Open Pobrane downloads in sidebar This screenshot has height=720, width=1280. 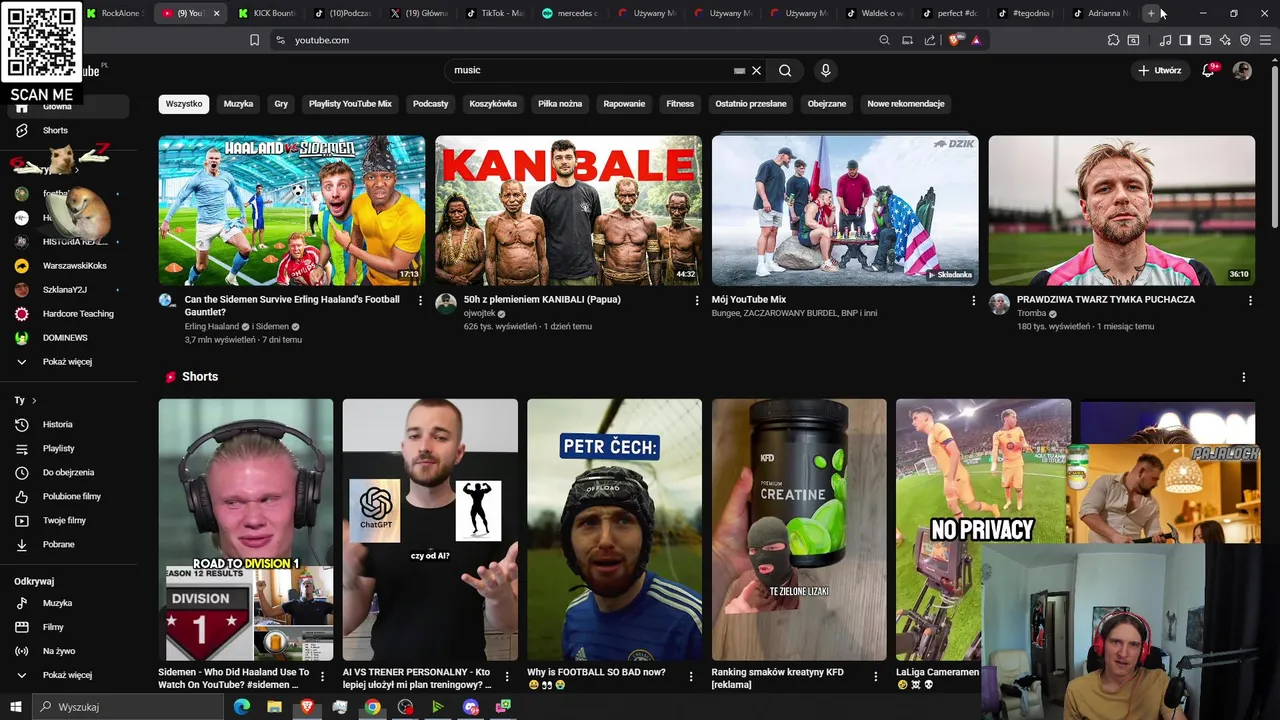click(58, 544)
